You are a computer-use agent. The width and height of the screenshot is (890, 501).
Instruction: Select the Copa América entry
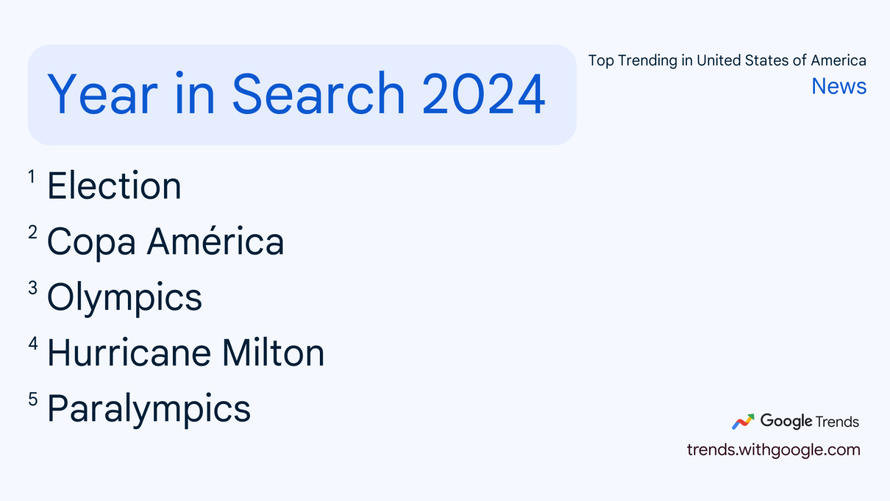(165, 242)
